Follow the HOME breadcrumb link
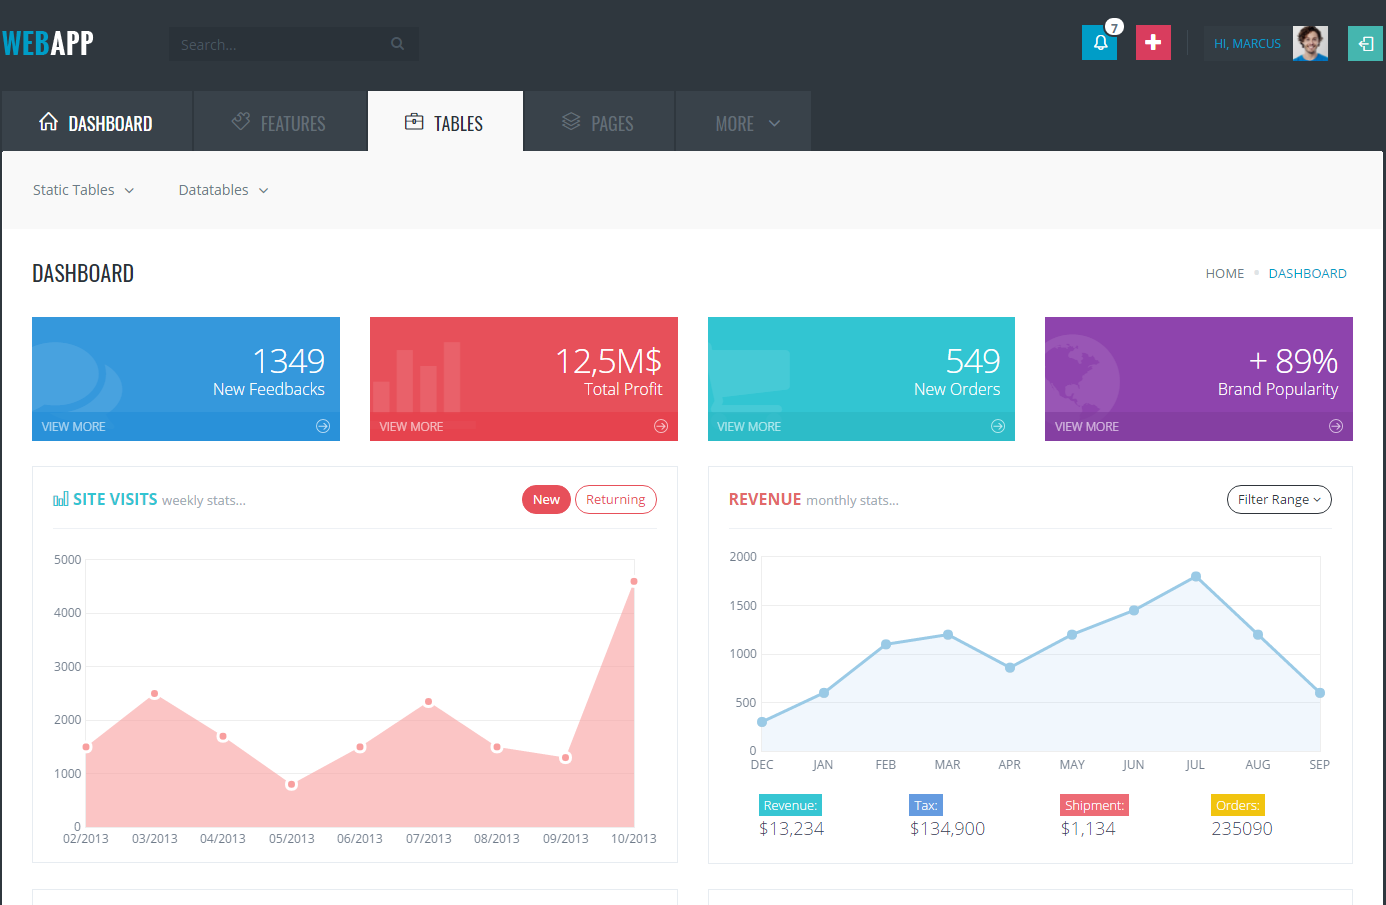Viewport: 1386px width, 905px height. pos(1224,273)
